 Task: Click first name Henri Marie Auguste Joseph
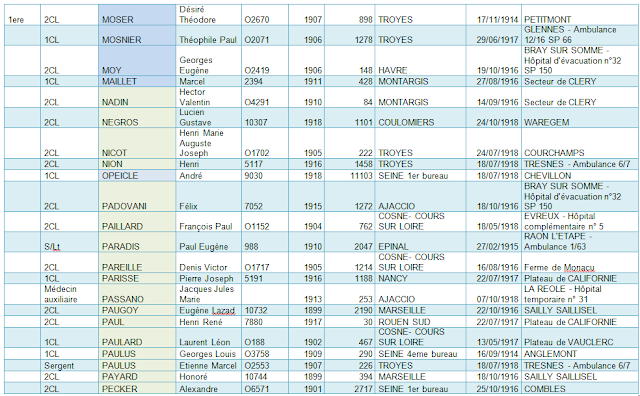[x=201, y=143]
